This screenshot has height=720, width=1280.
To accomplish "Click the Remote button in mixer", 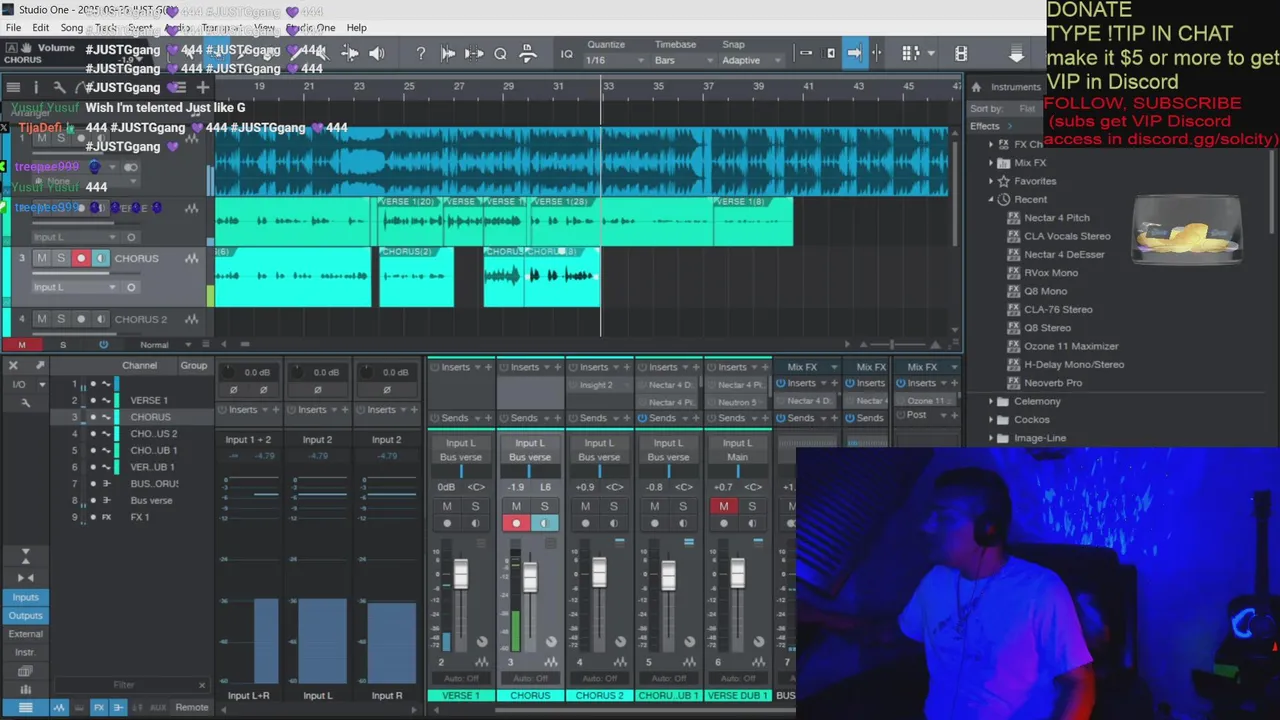I will tap(192, 707).
